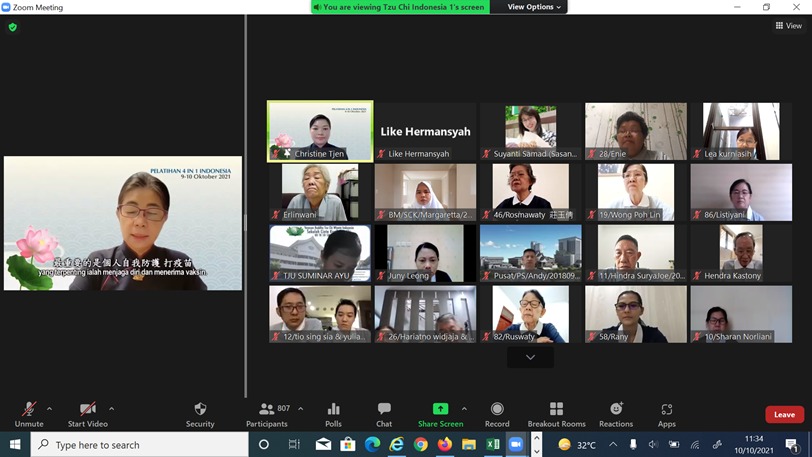Select Like Hermansyah's participant tile

click(x=425, y=131)
